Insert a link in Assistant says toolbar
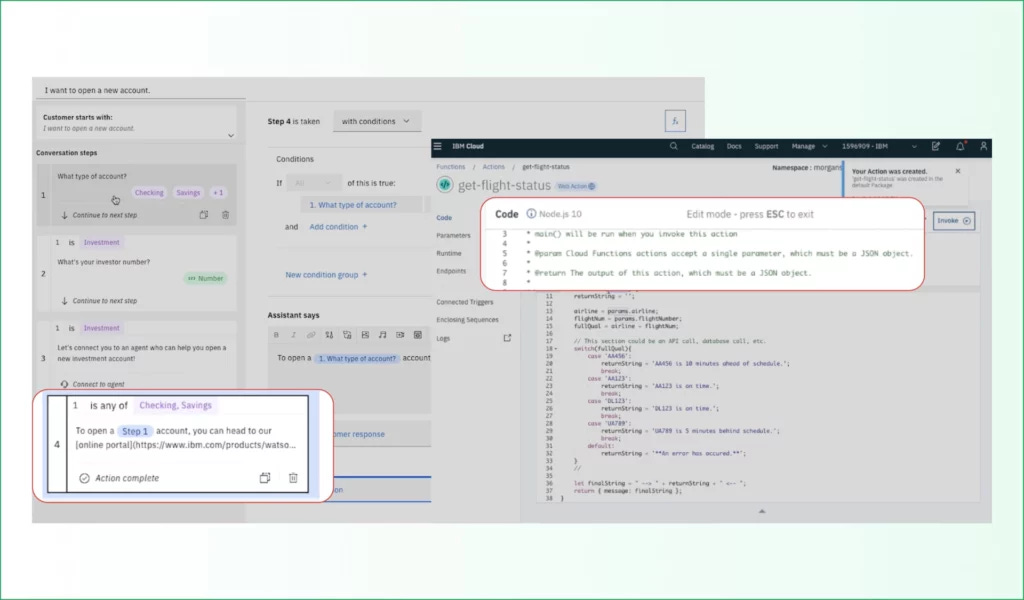The height and width of the screenshot is (600, 1024). coord(311,335)
